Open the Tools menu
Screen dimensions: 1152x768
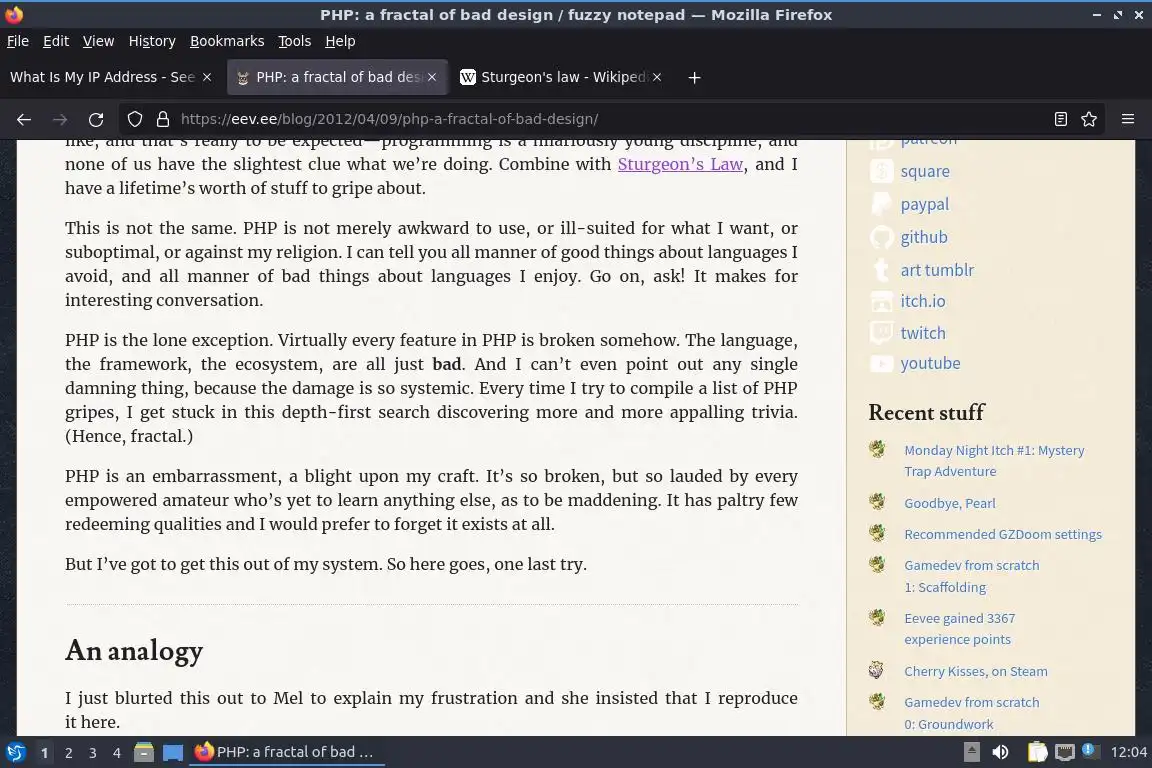coord(295,41)
